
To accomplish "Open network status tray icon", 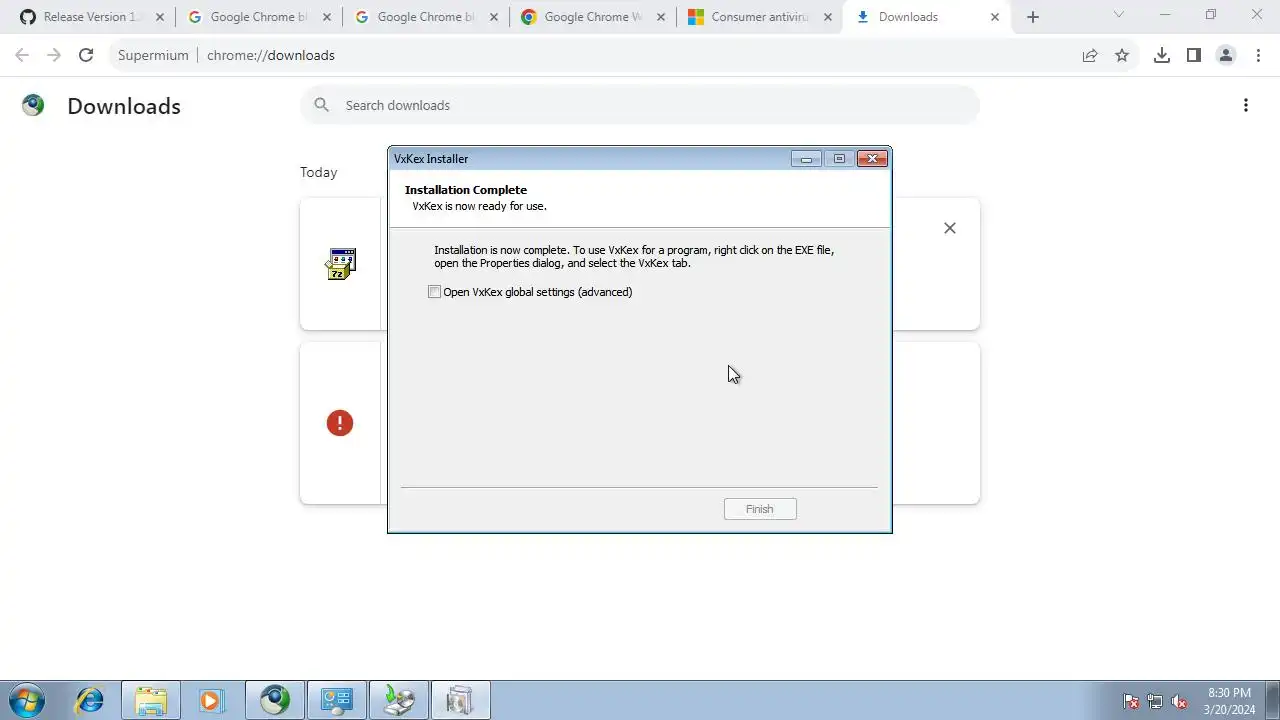I will 1155,701.
